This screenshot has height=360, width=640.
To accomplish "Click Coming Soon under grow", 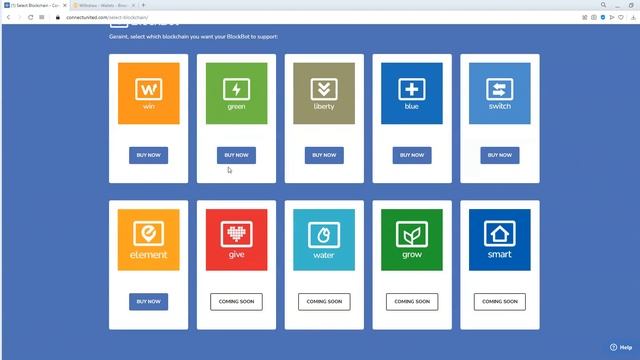I will (412, 302).
